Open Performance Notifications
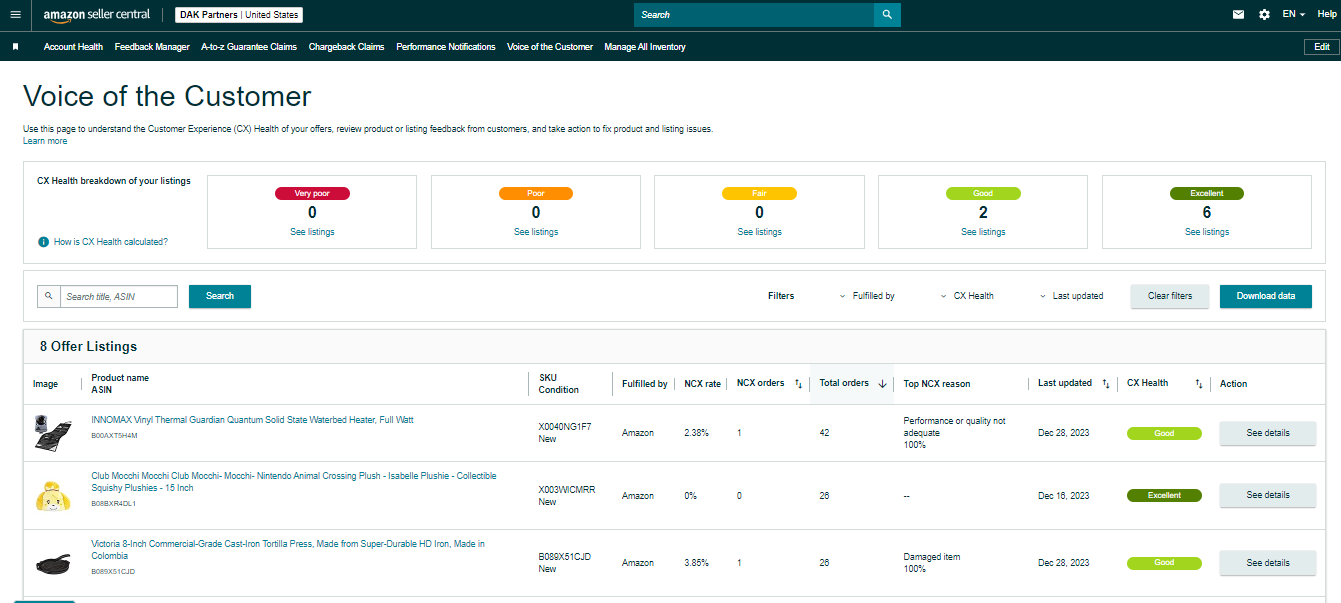 (446, 47)
